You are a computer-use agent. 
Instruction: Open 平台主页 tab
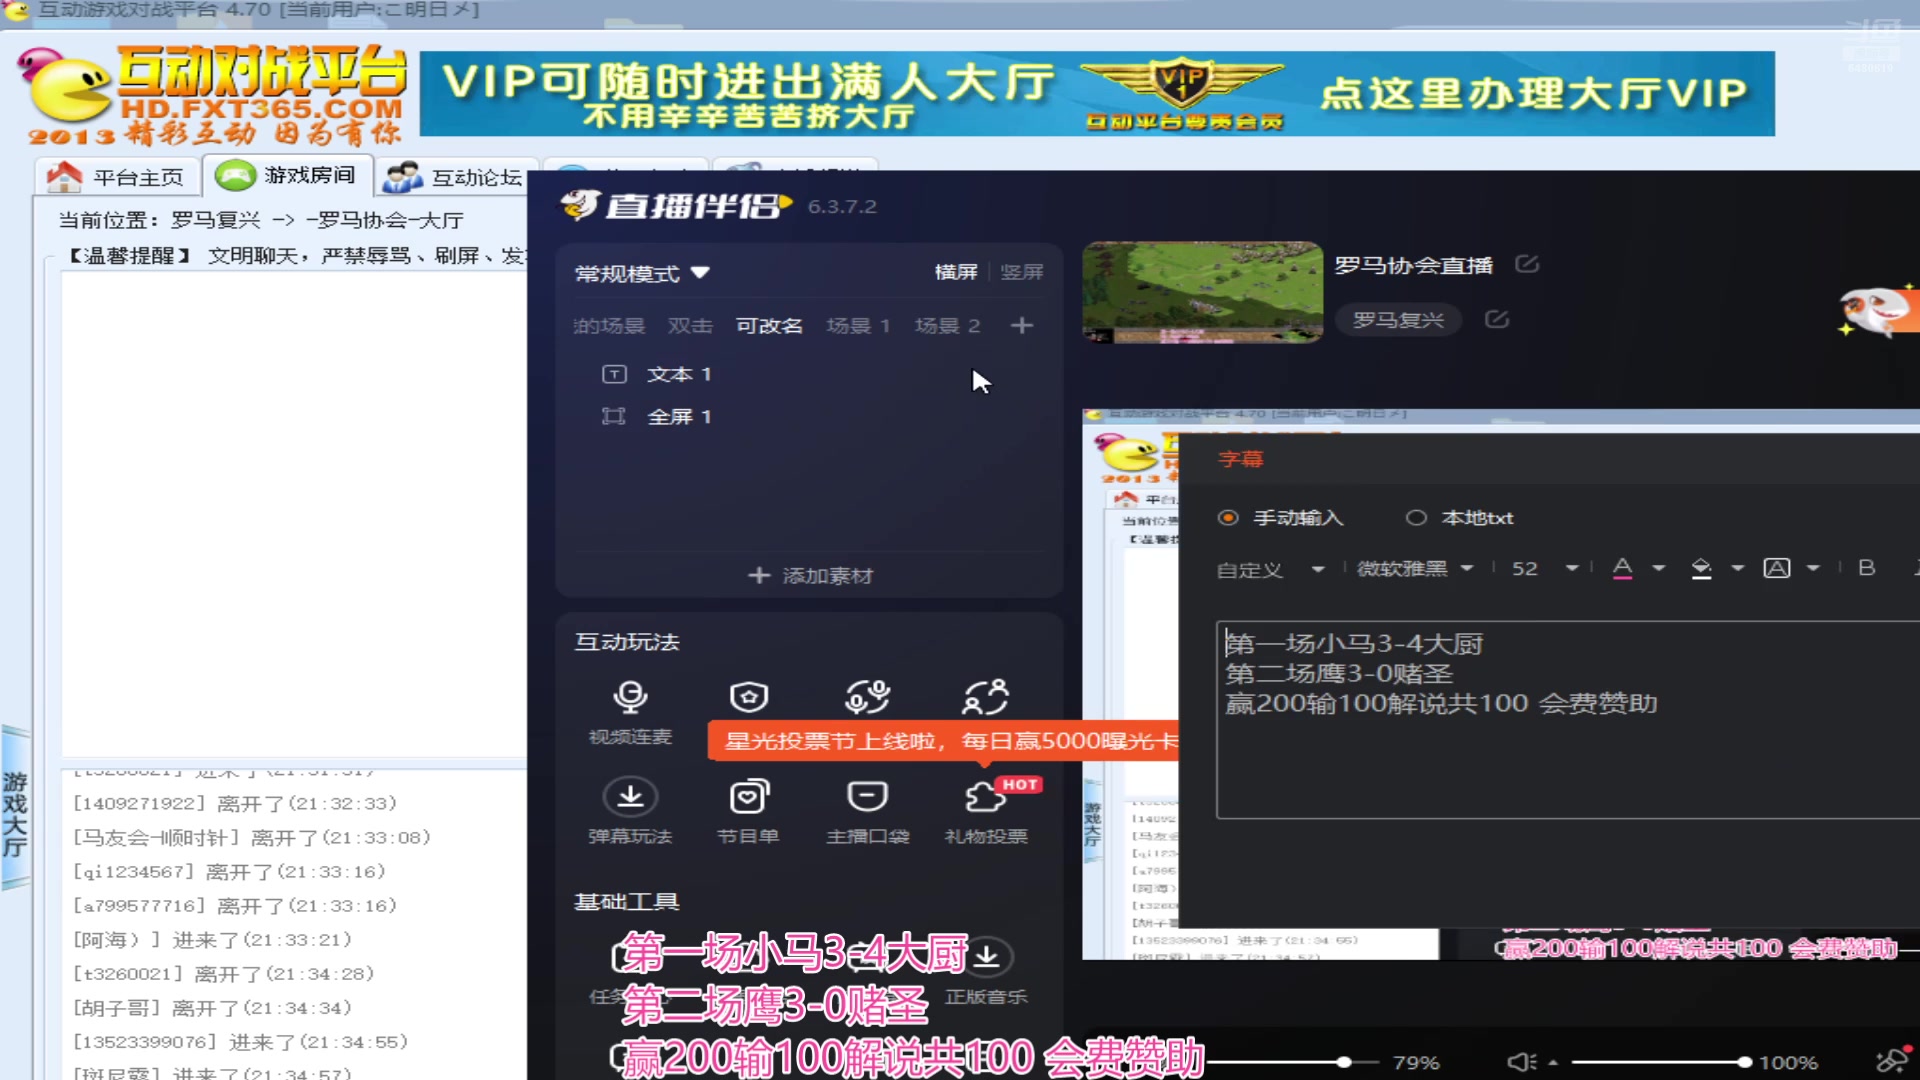(116, 177)
